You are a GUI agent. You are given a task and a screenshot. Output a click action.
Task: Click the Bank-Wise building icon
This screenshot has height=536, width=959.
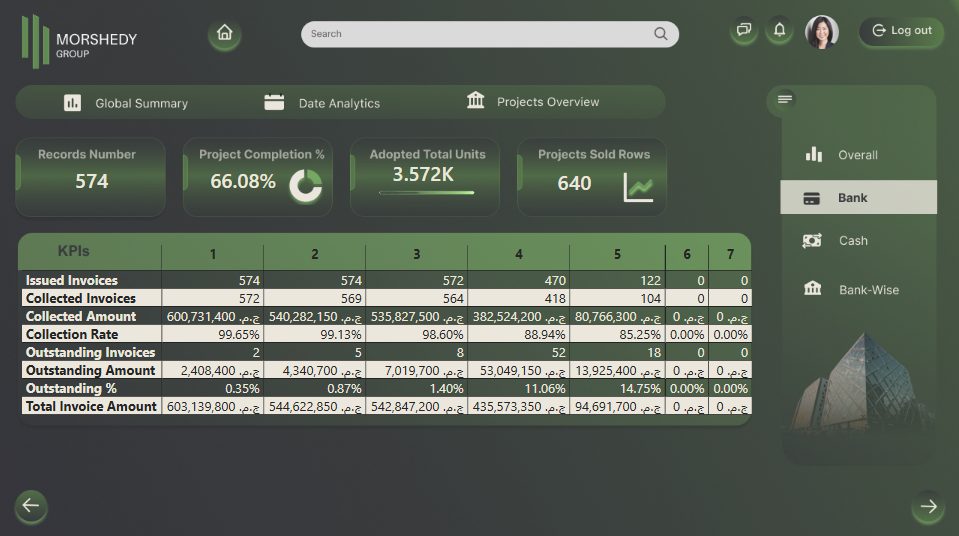coord(812,288)
